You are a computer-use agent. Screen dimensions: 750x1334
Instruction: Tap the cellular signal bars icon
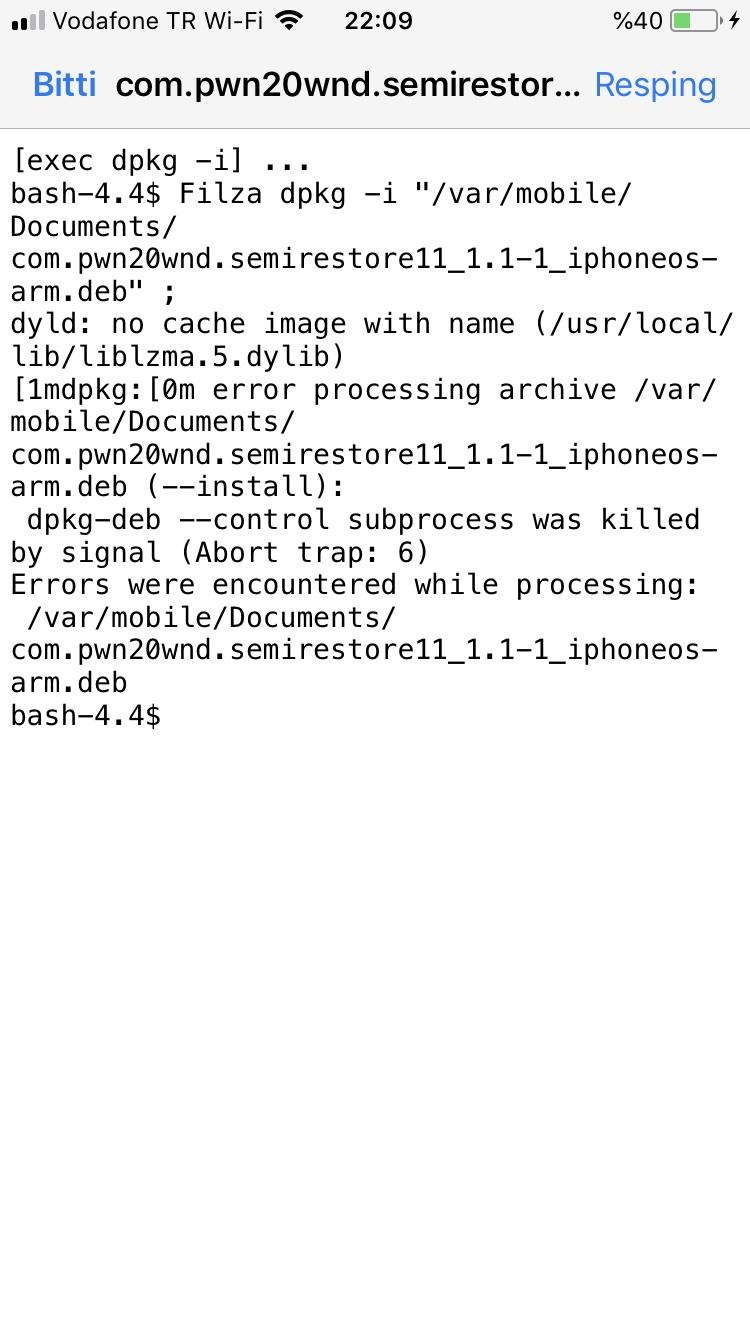(x=28, y=21)
